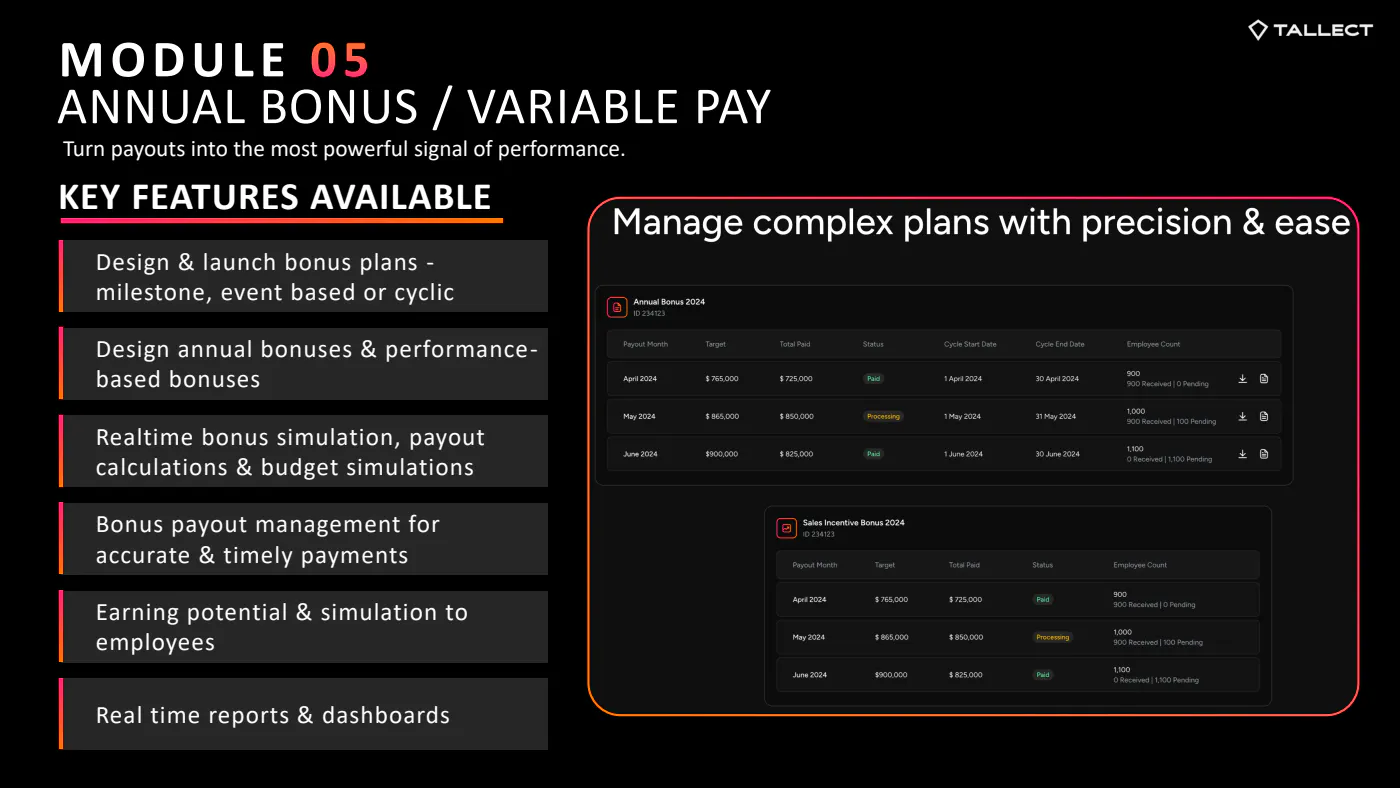Screen dimensions: 1400x788
Task: Click the "KEY FEATURES AVAILABLE" heading
Action: pyautogui.click(x=275, y=197)
